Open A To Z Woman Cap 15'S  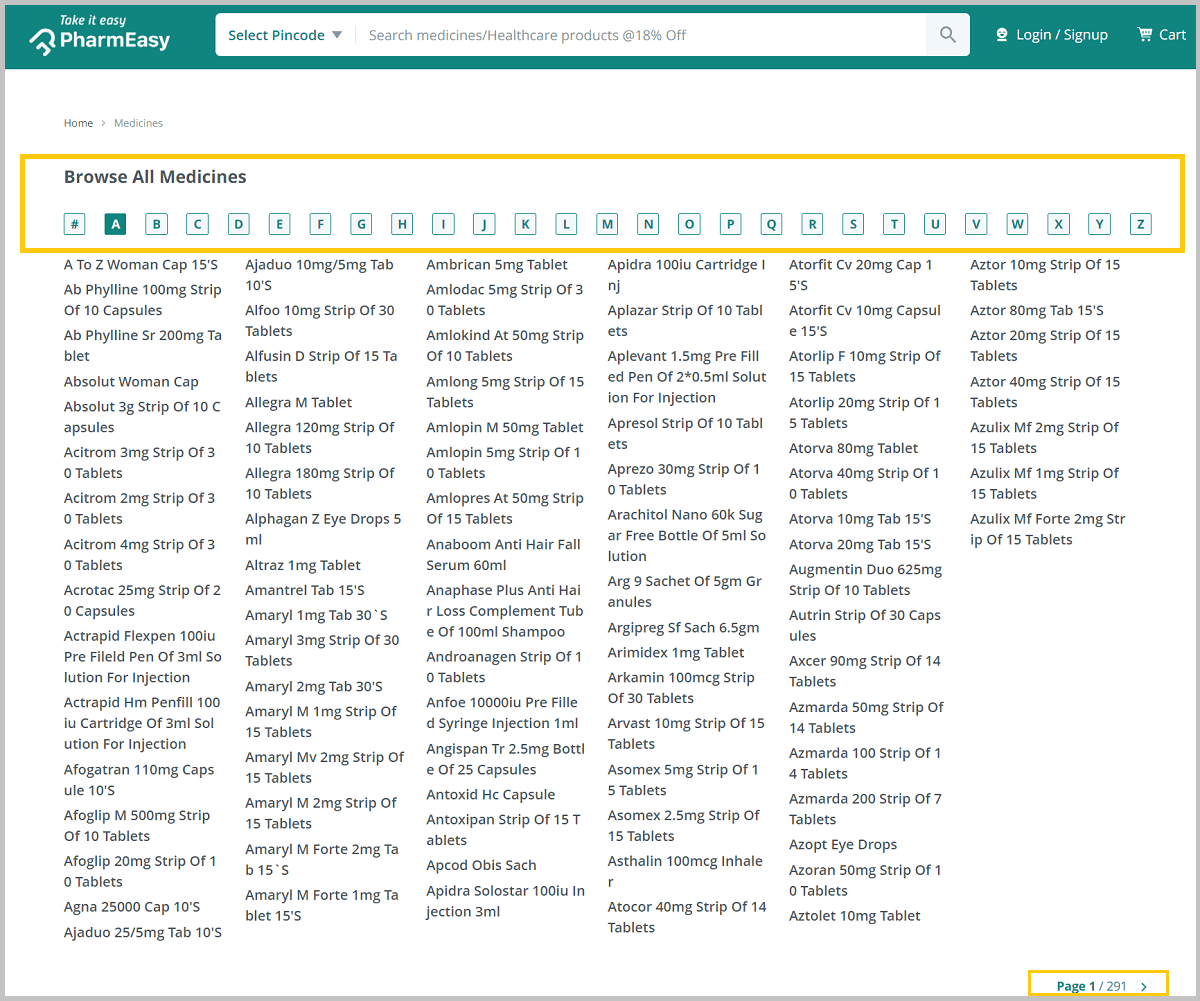tap(141, 265)
